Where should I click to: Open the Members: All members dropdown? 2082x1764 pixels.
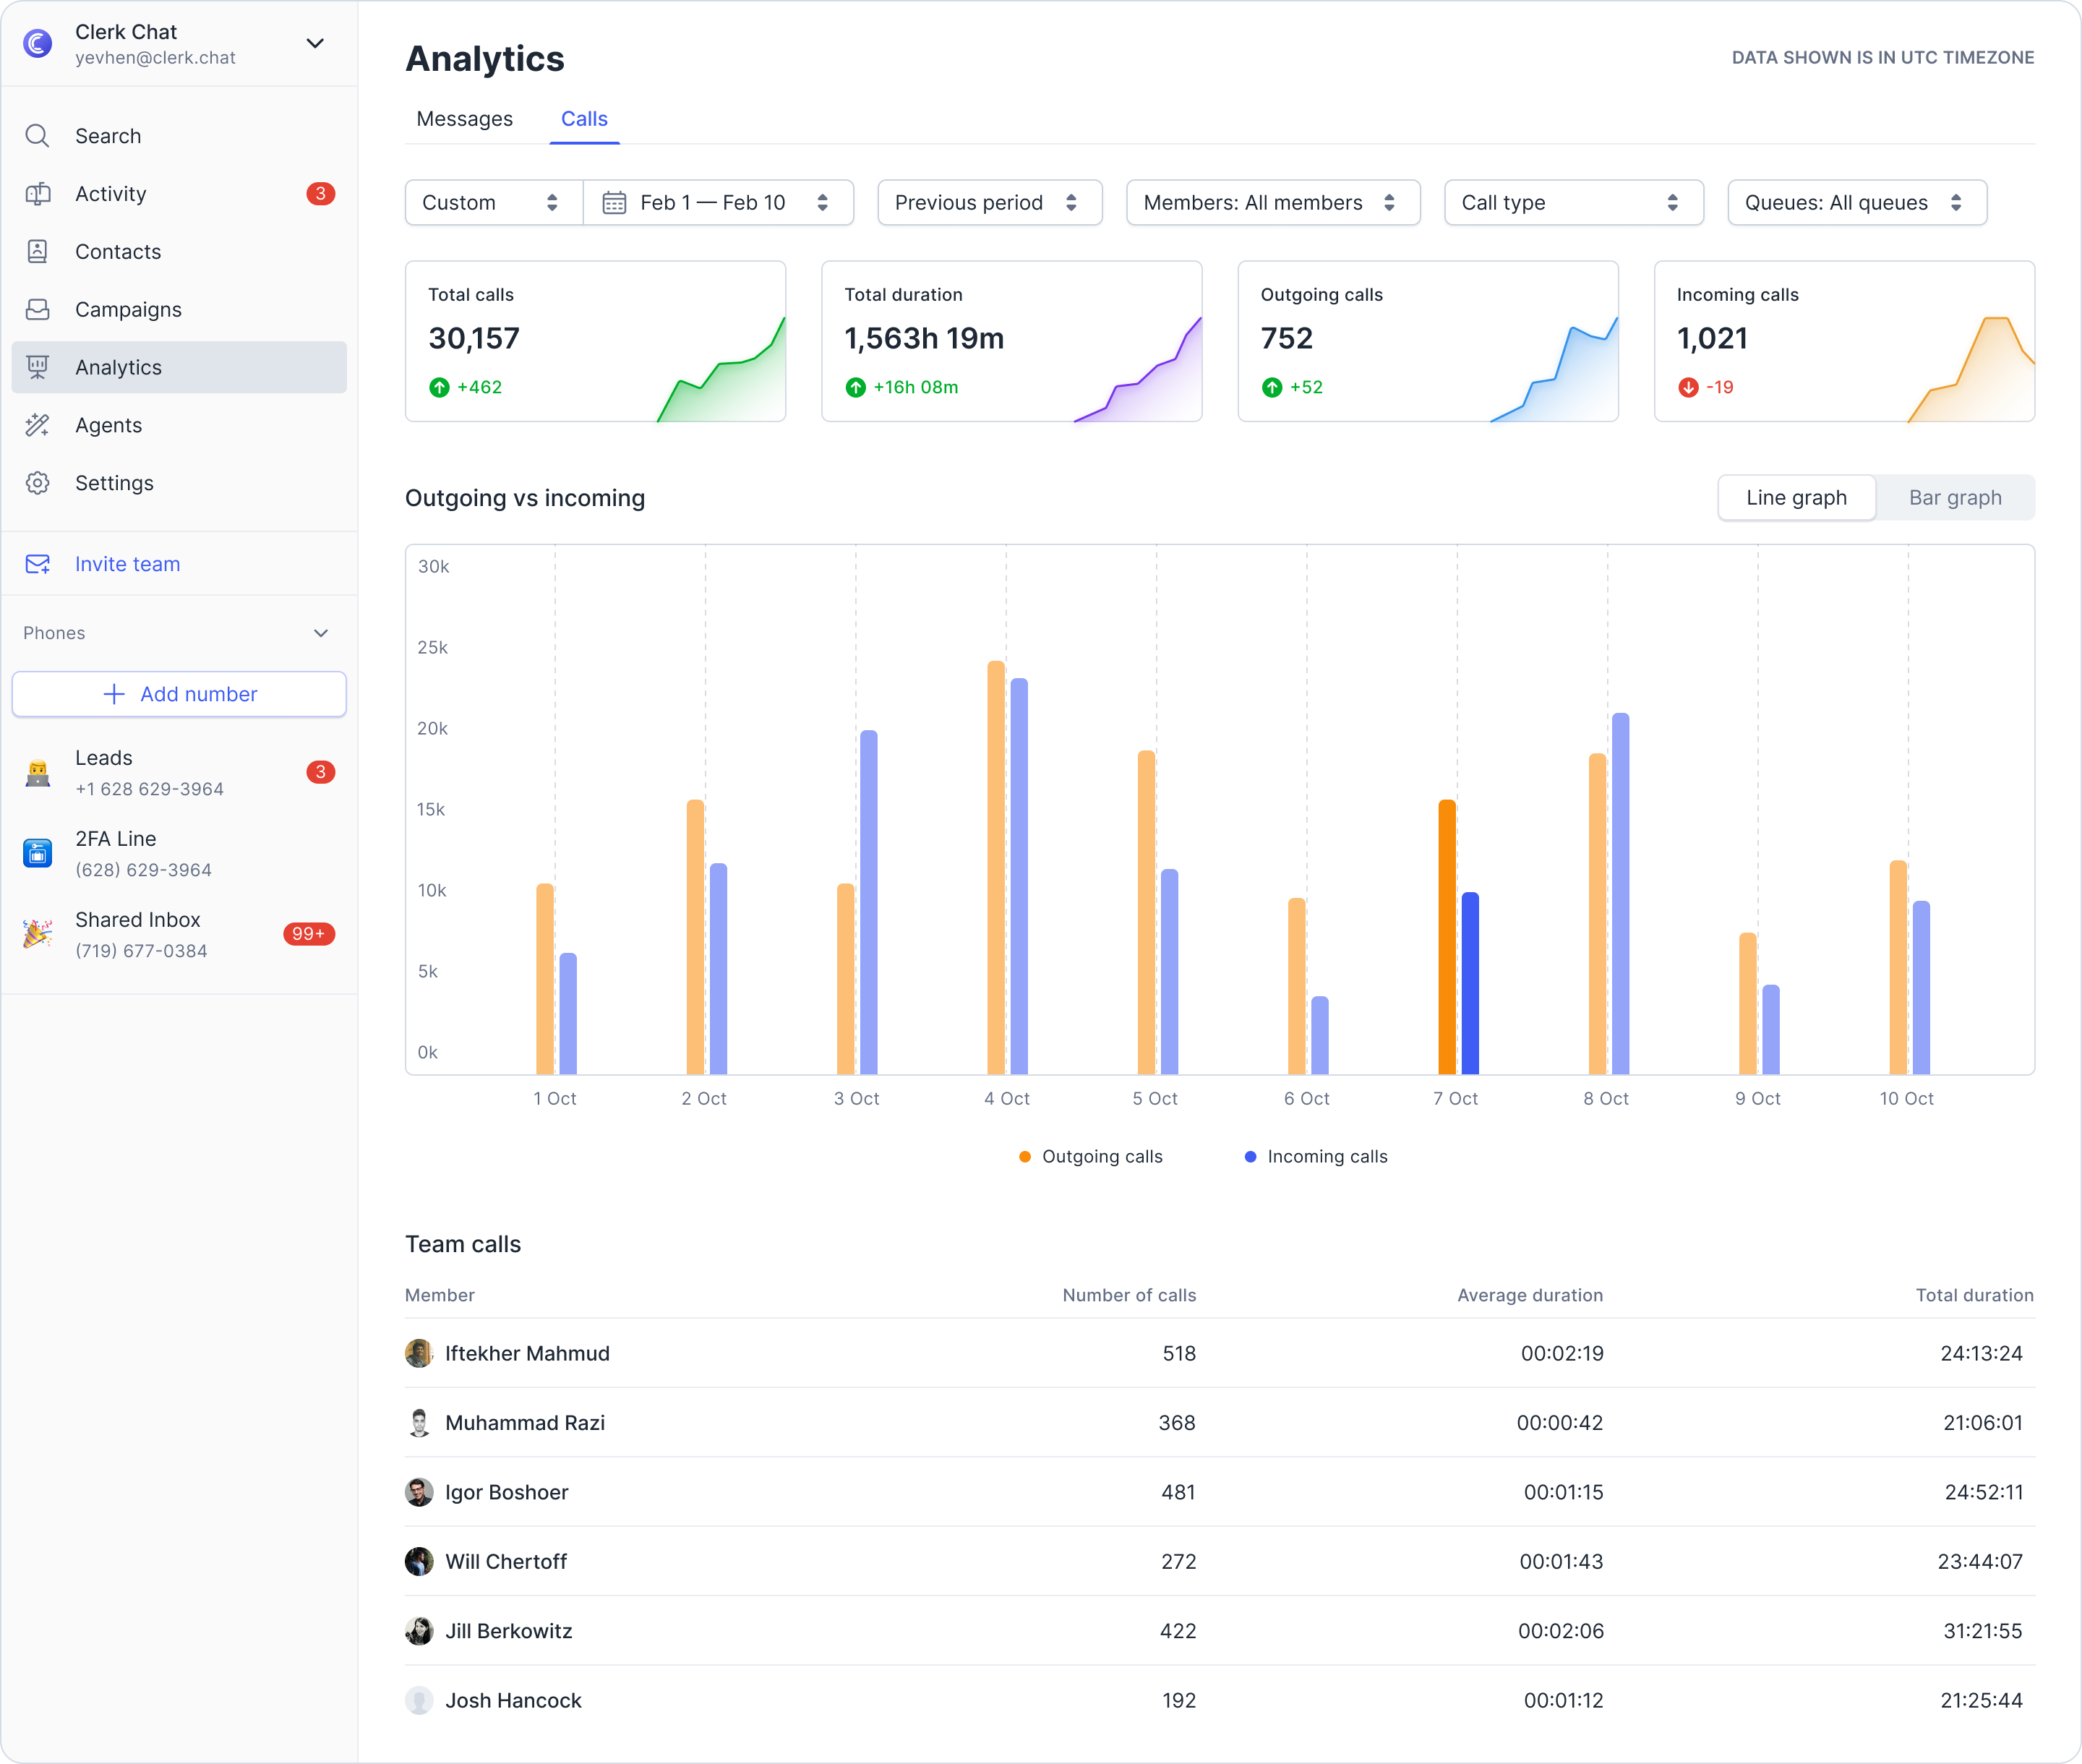(x=1272, y=203)
